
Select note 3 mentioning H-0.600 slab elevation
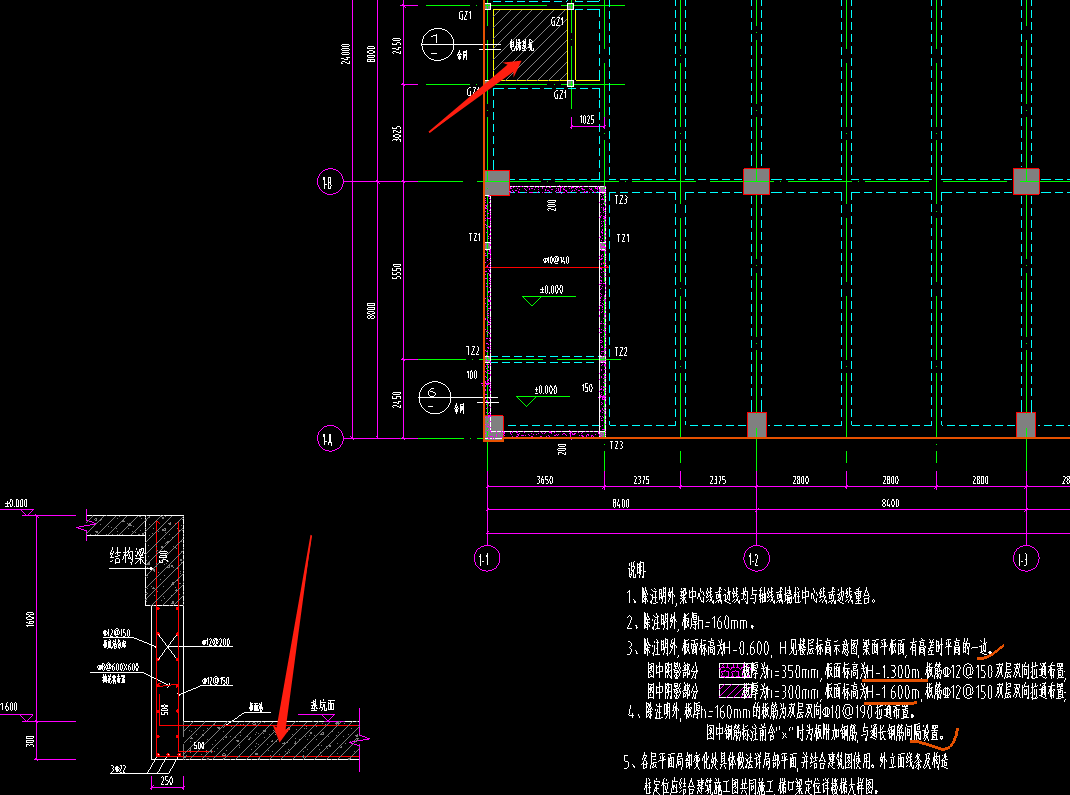809,648
